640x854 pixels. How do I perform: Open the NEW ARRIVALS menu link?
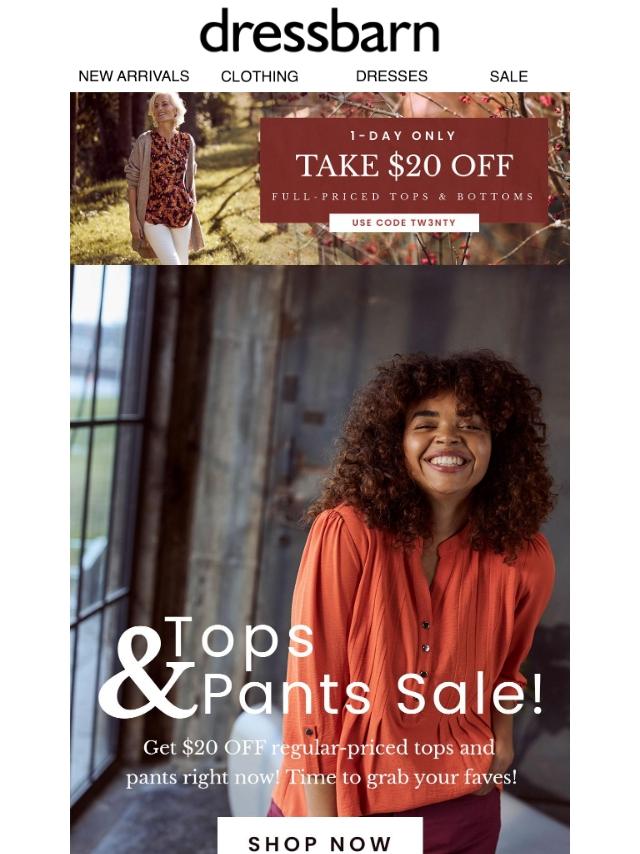tap(134, 76)
